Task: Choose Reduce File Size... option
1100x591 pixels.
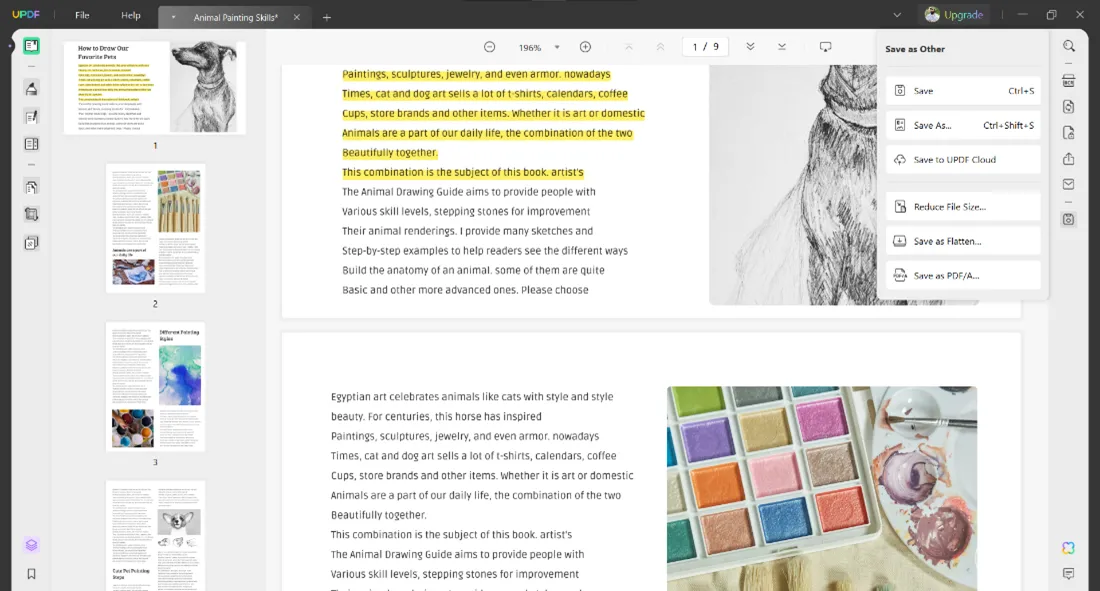Action: point(962,206)
